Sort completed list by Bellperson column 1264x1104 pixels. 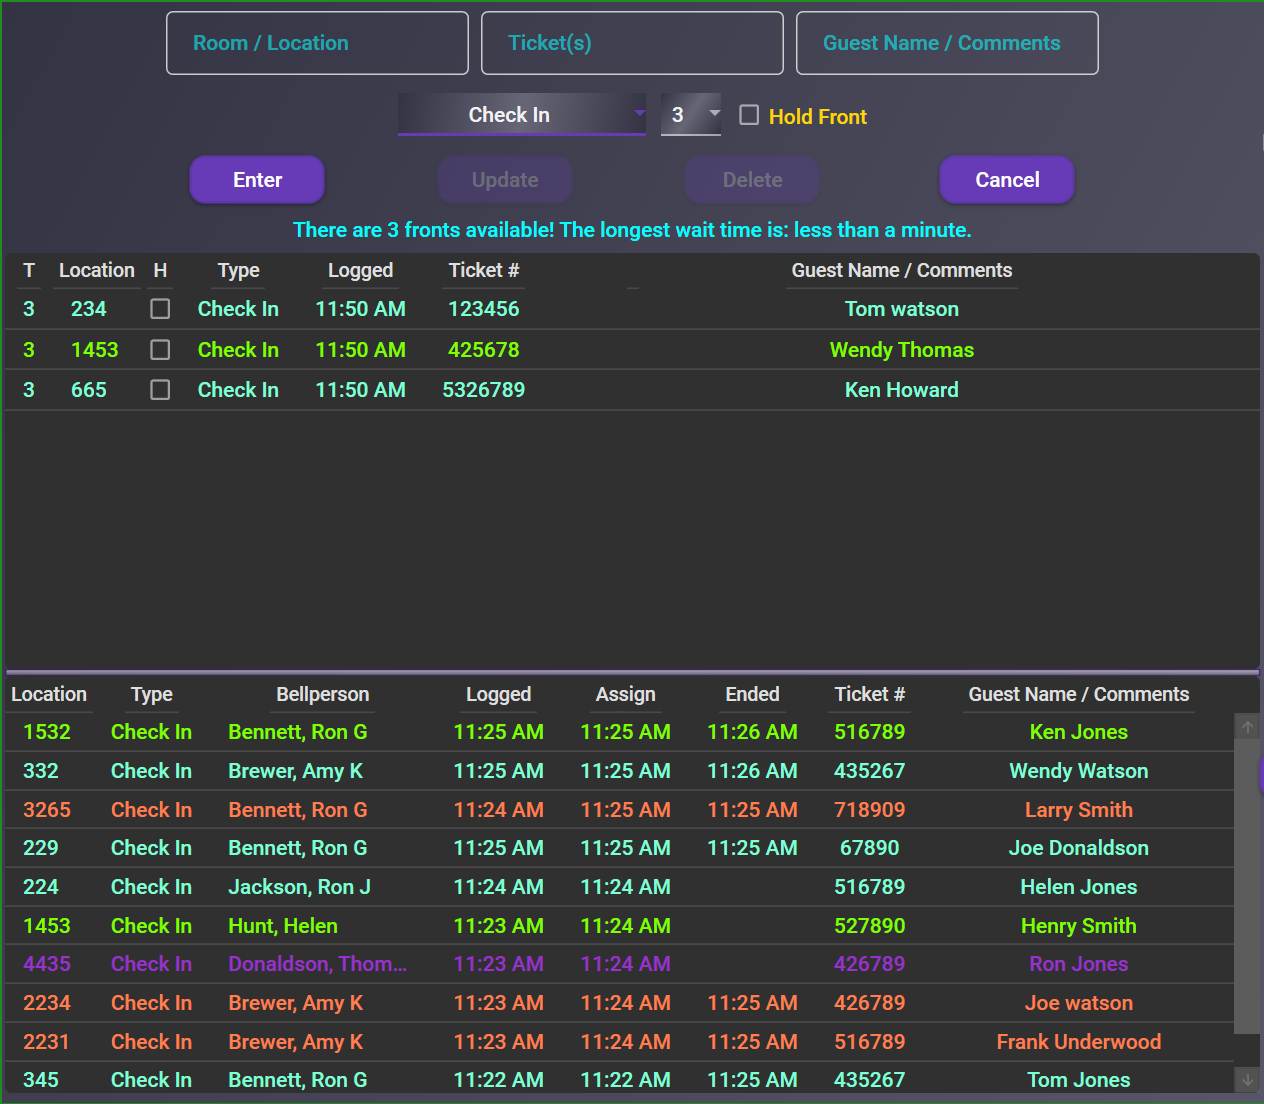coord(322,695)
